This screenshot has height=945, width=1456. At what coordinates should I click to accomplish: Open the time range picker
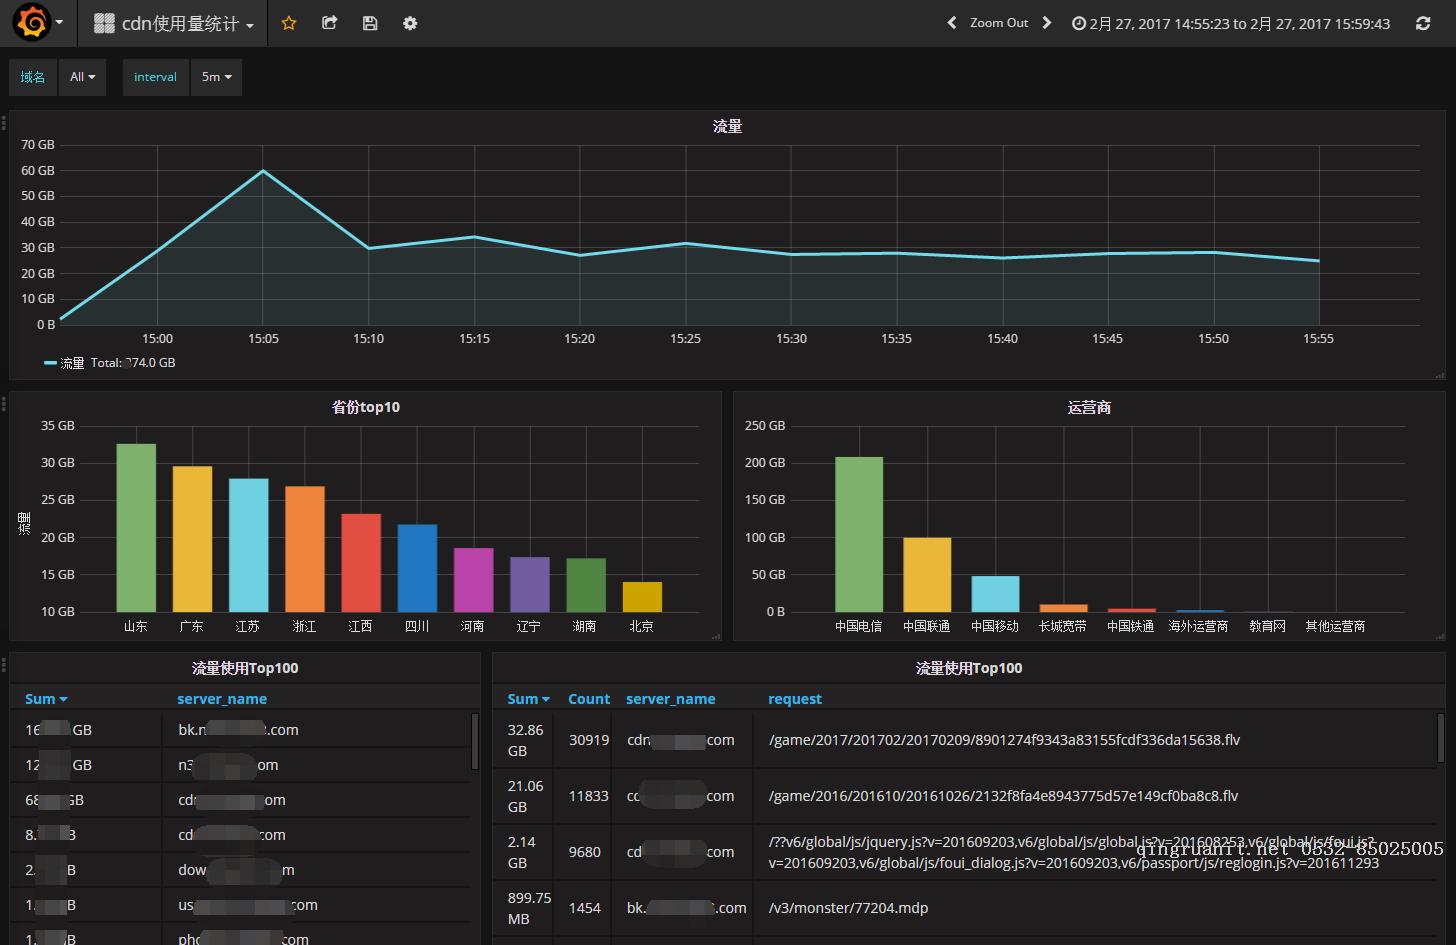click(1231, 23)
